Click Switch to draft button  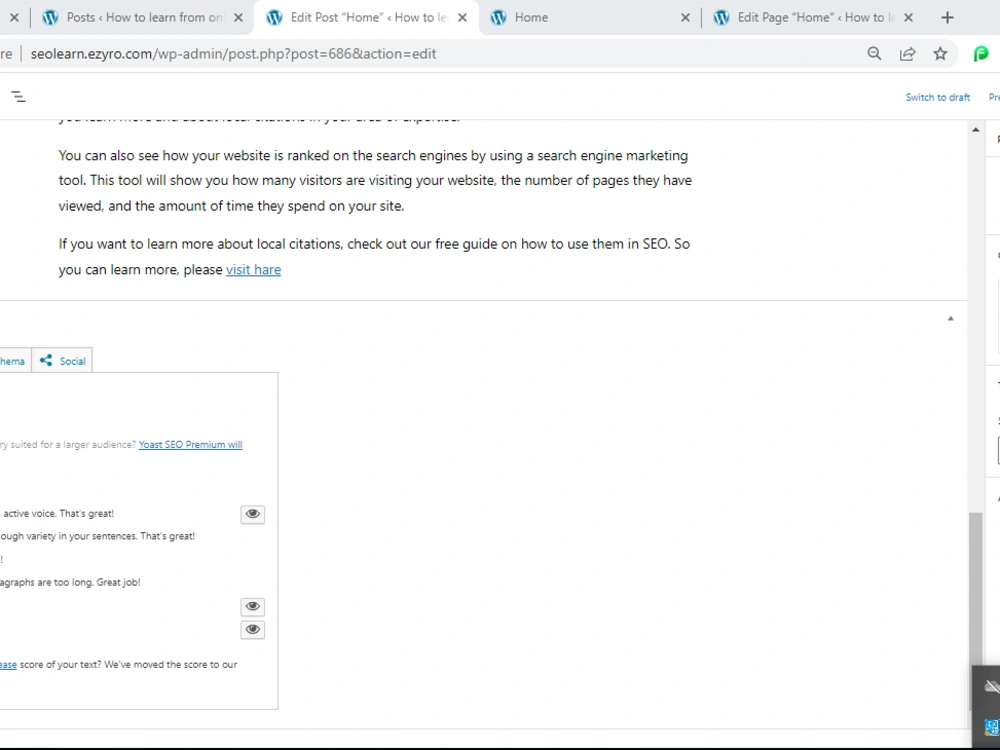[x=938, y=97]
